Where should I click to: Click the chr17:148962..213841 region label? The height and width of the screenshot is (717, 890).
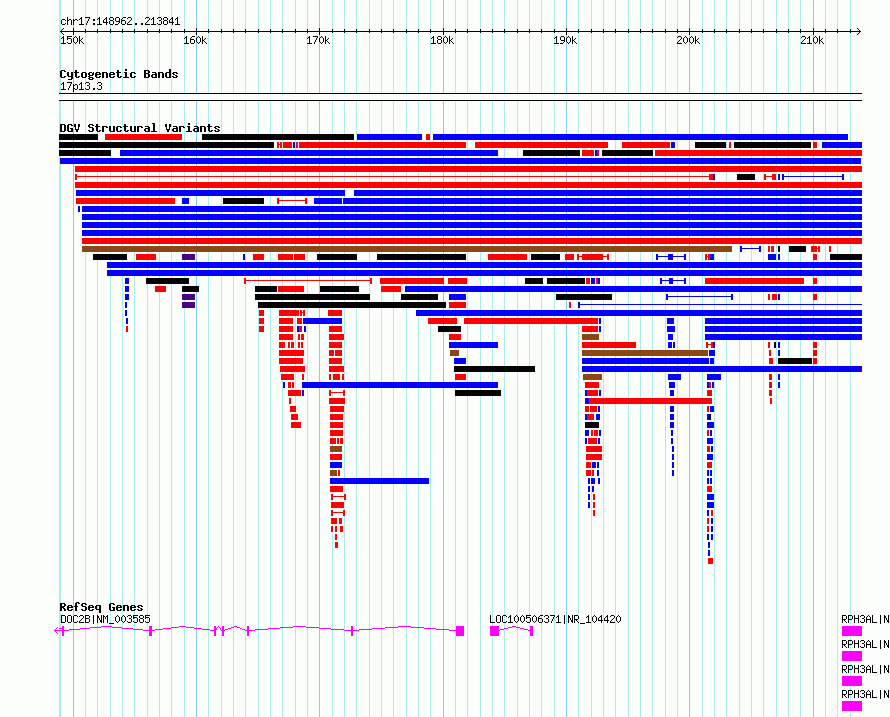120,22
